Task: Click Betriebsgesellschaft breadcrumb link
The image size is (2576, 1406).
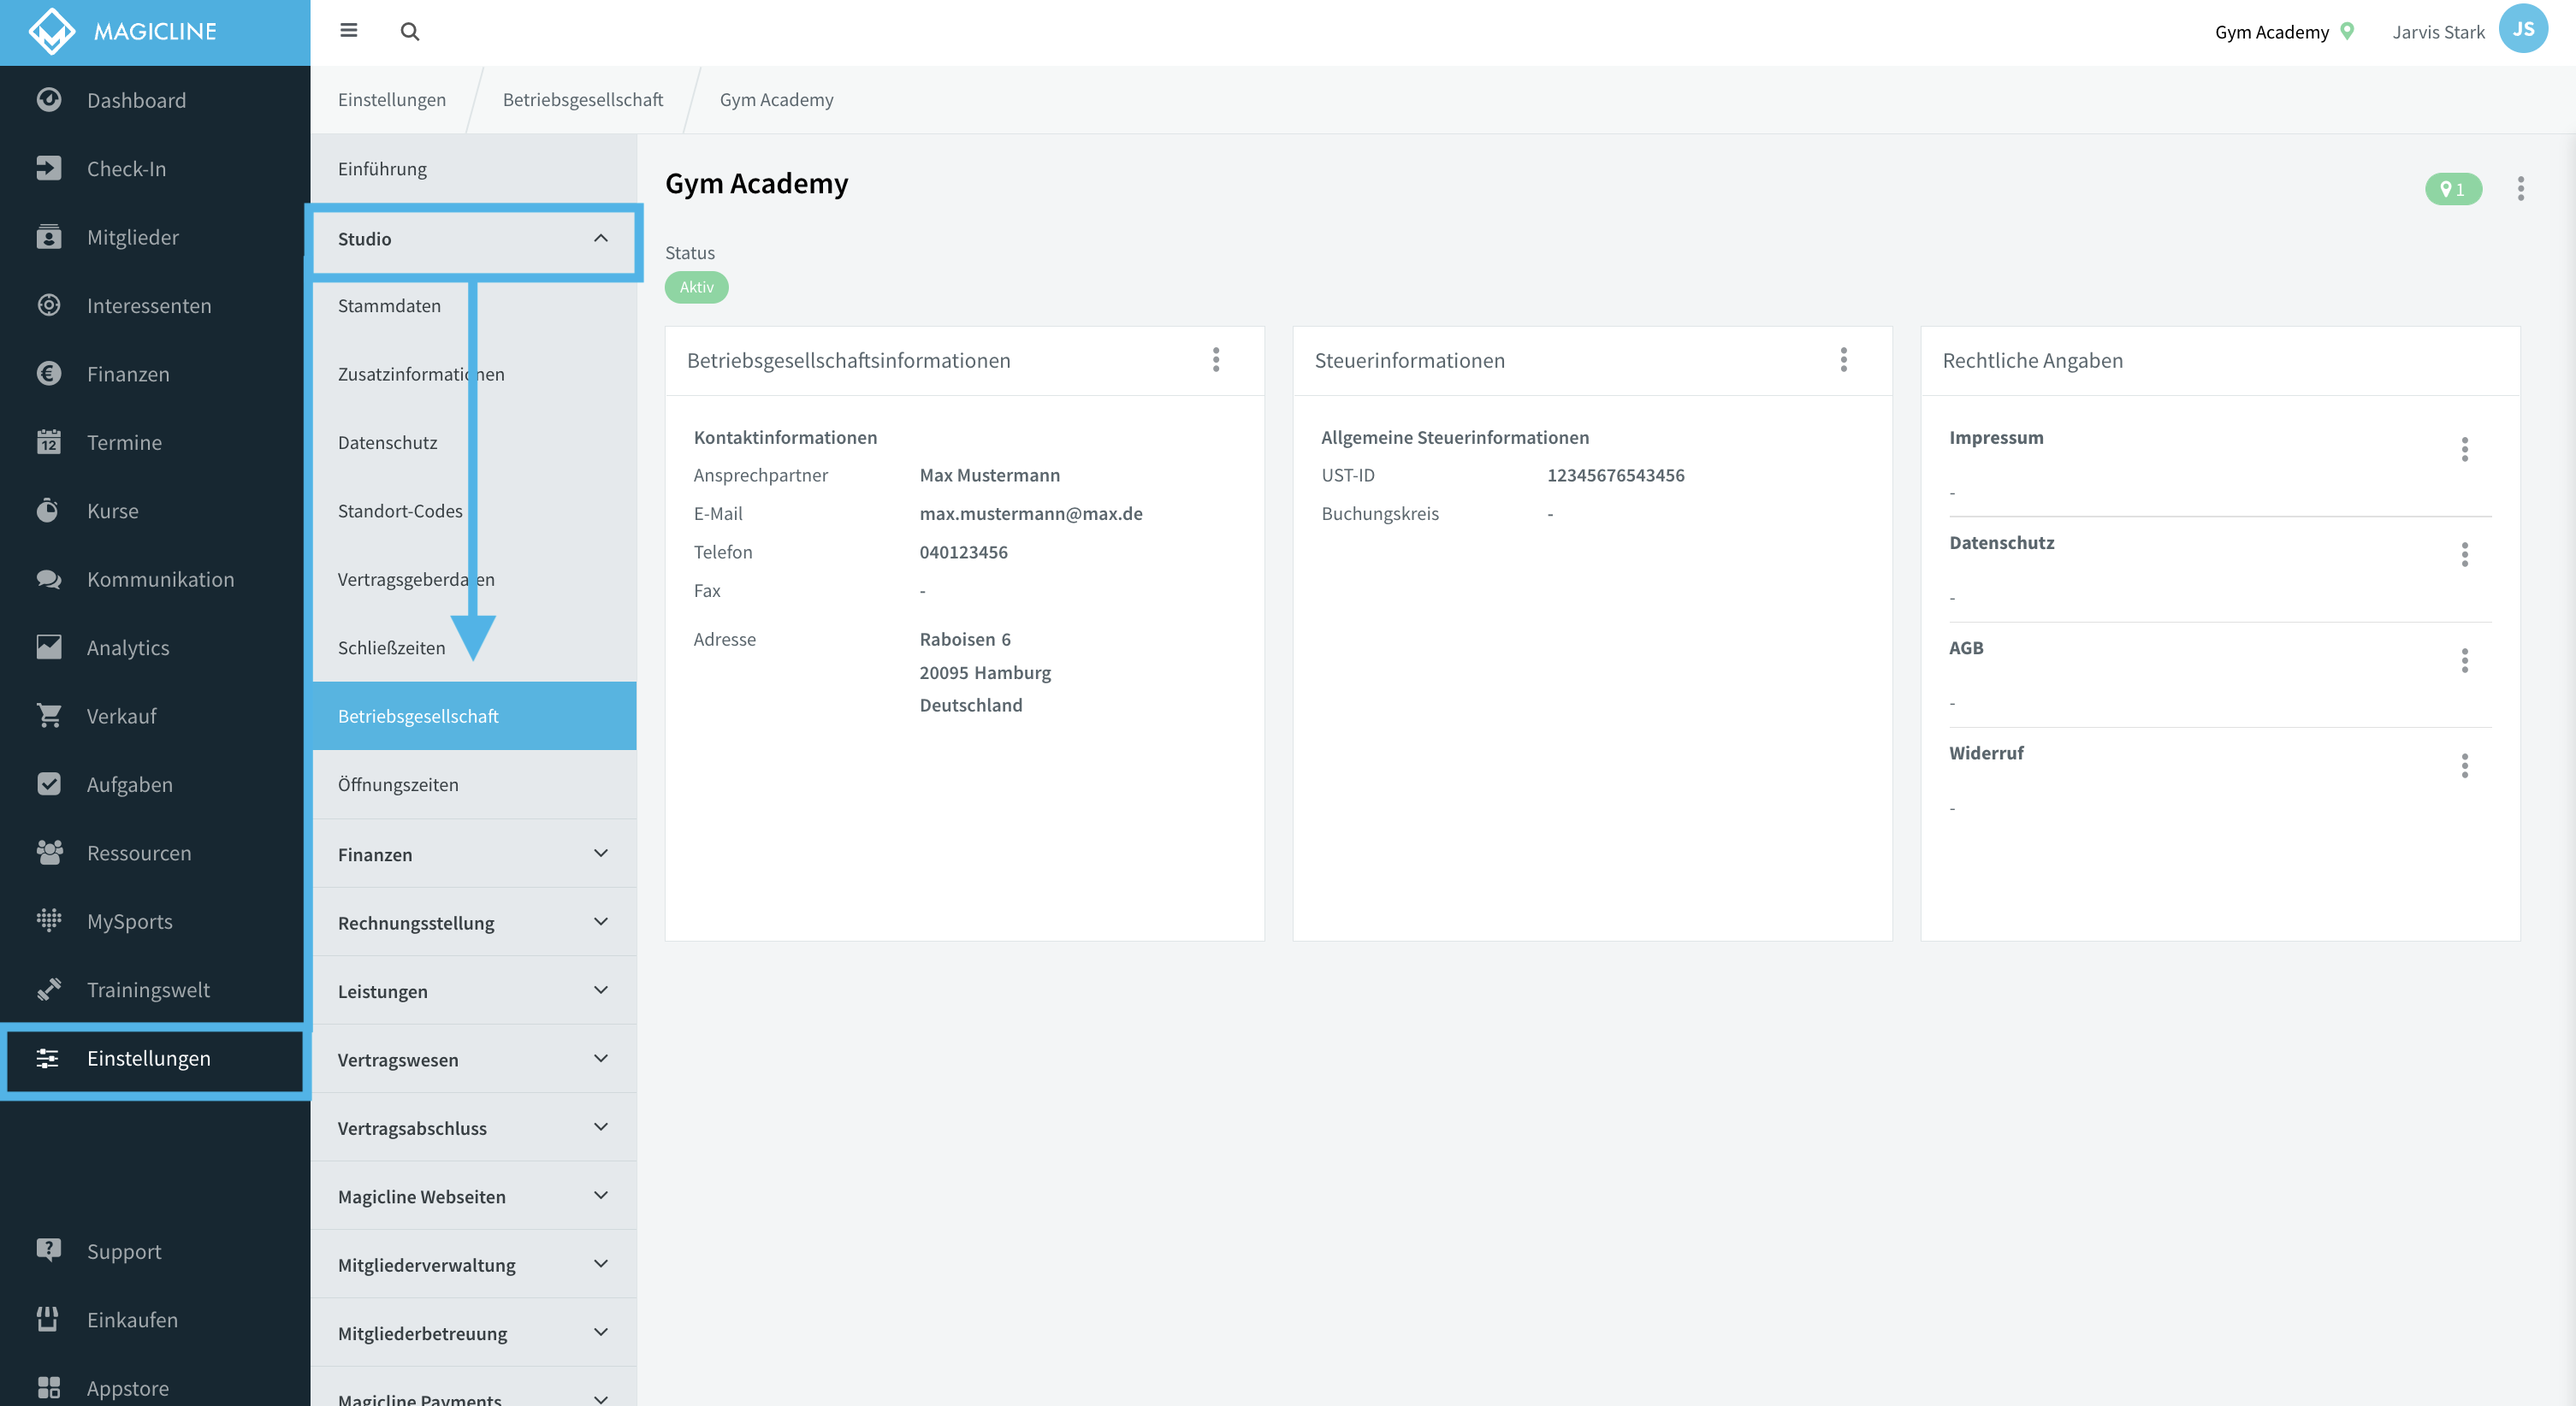Action: [x=582, y=100]
